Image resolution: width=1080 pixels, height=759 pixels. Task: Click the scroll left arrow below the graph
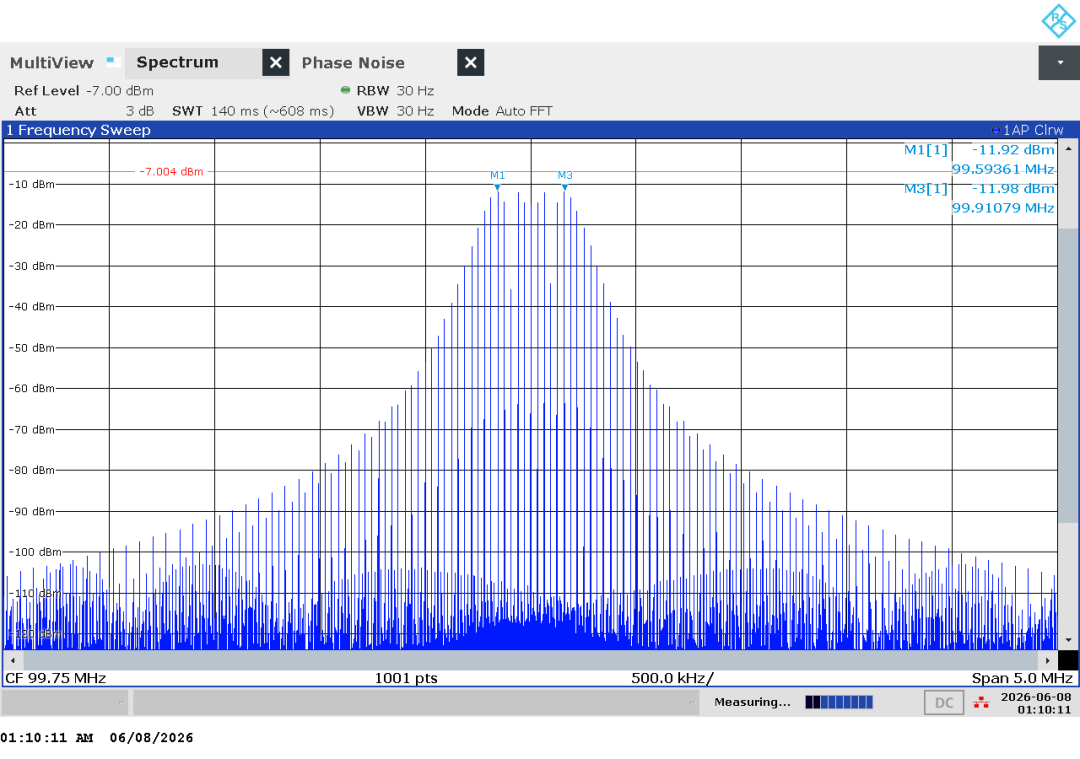pyautogui.click(x=12, y=661)
